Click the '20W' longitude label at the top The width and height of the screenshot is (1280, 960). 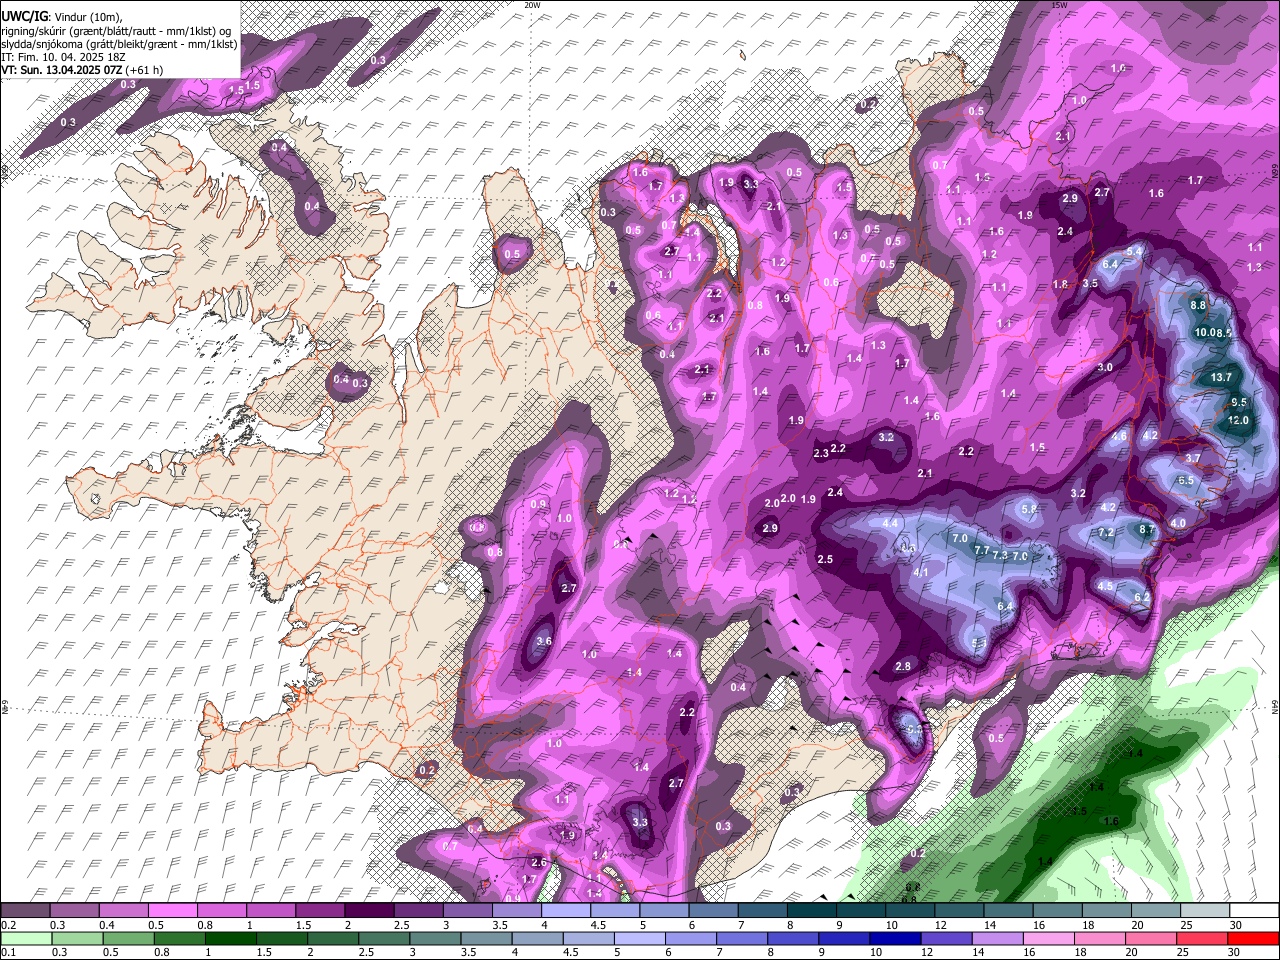(x=532, y=5)
